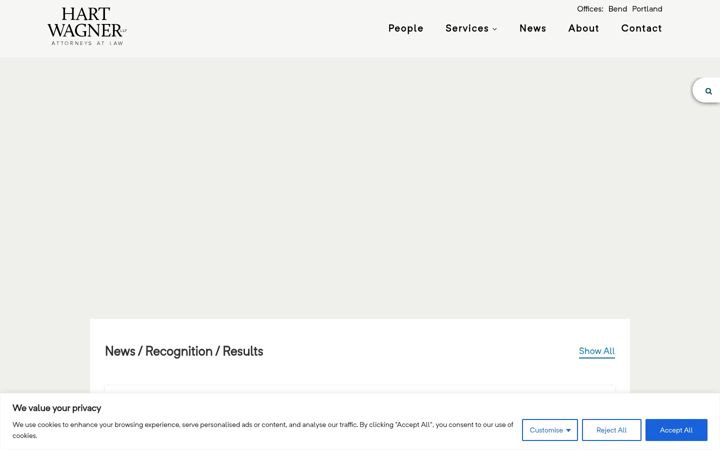This screenshot has width=720, height=450.
Task: Open the search magnifier icon
Action: click(x=709, y=91)
